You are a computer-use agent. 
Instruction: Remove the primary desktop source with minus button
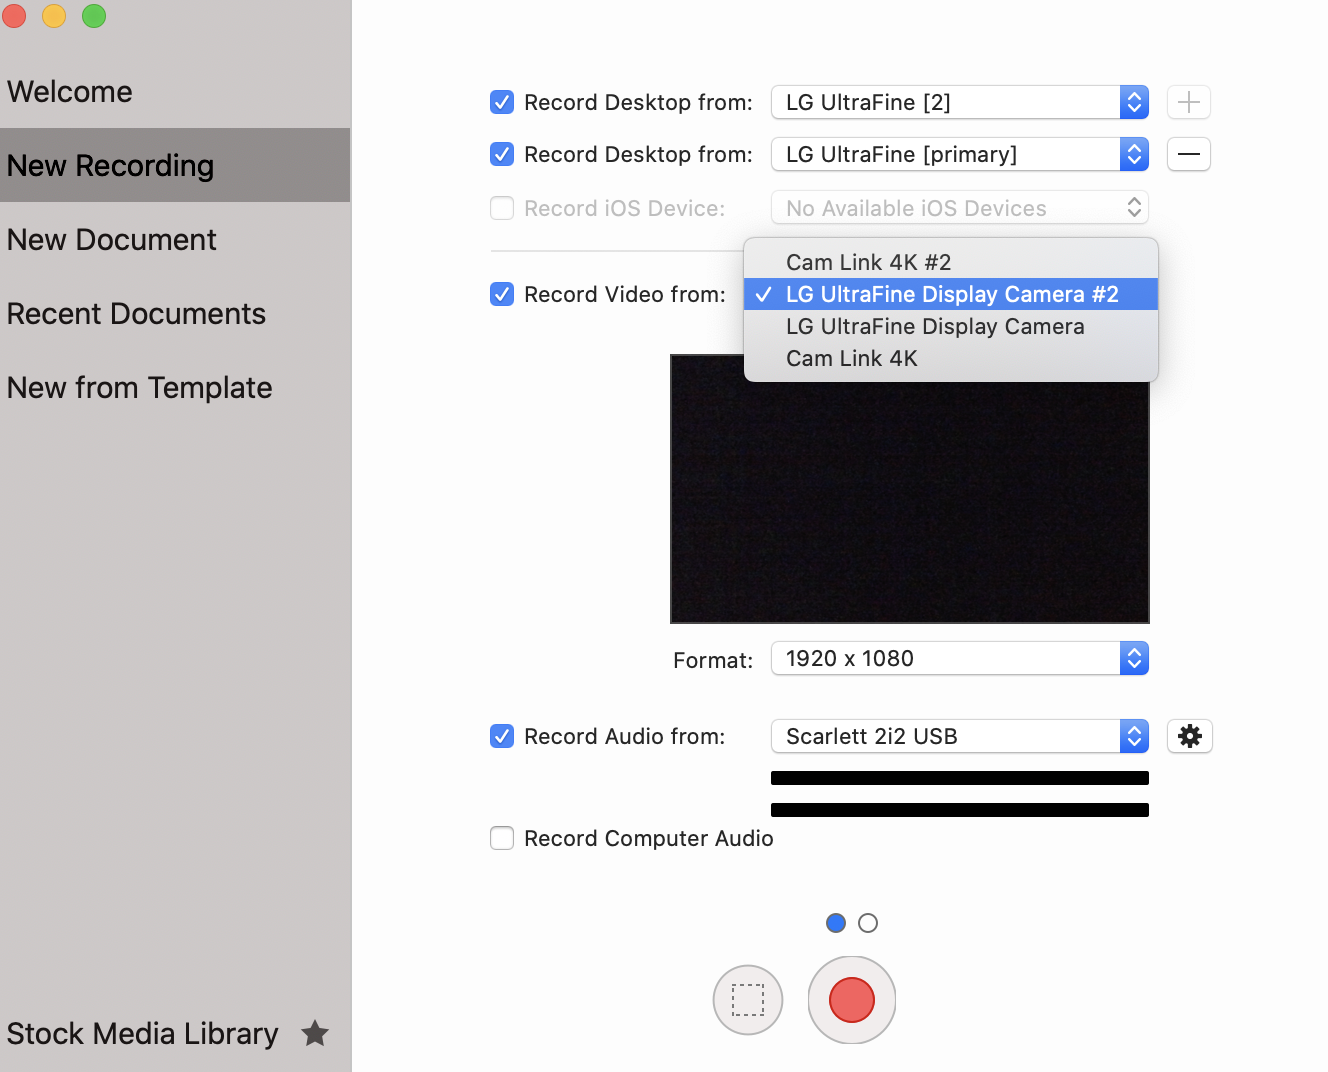pyautogui.click(x=1189, y=154)
